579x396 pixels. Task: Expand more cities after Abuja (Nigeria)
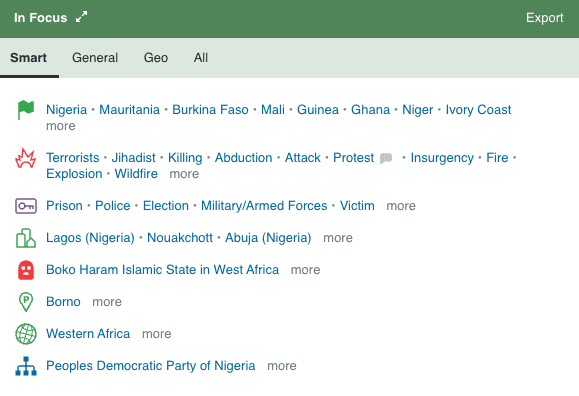[338, 238]
